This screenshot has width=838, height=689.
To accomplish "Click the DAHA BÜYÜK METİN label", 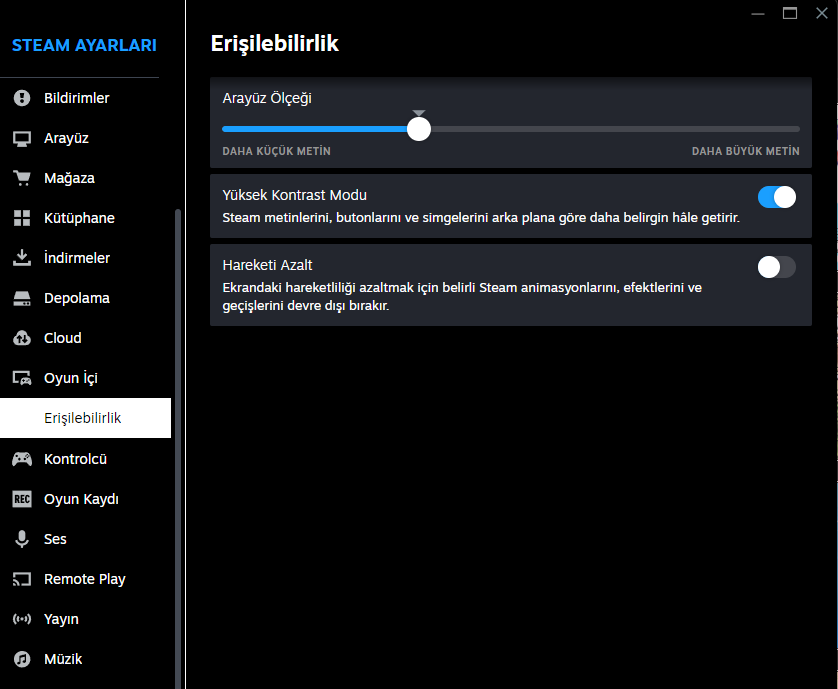I will [746, 151].
